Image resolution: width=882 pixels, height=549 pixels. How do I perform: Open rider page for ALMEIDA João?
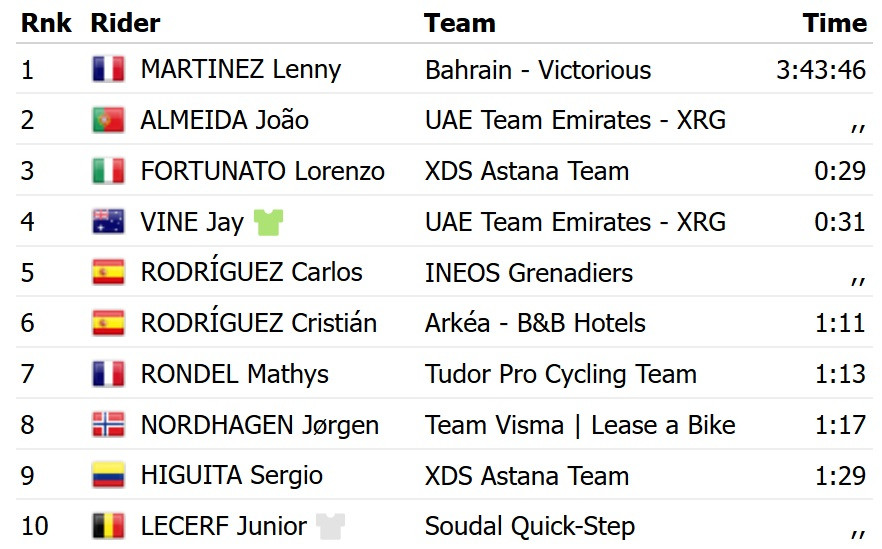point(224,120)
